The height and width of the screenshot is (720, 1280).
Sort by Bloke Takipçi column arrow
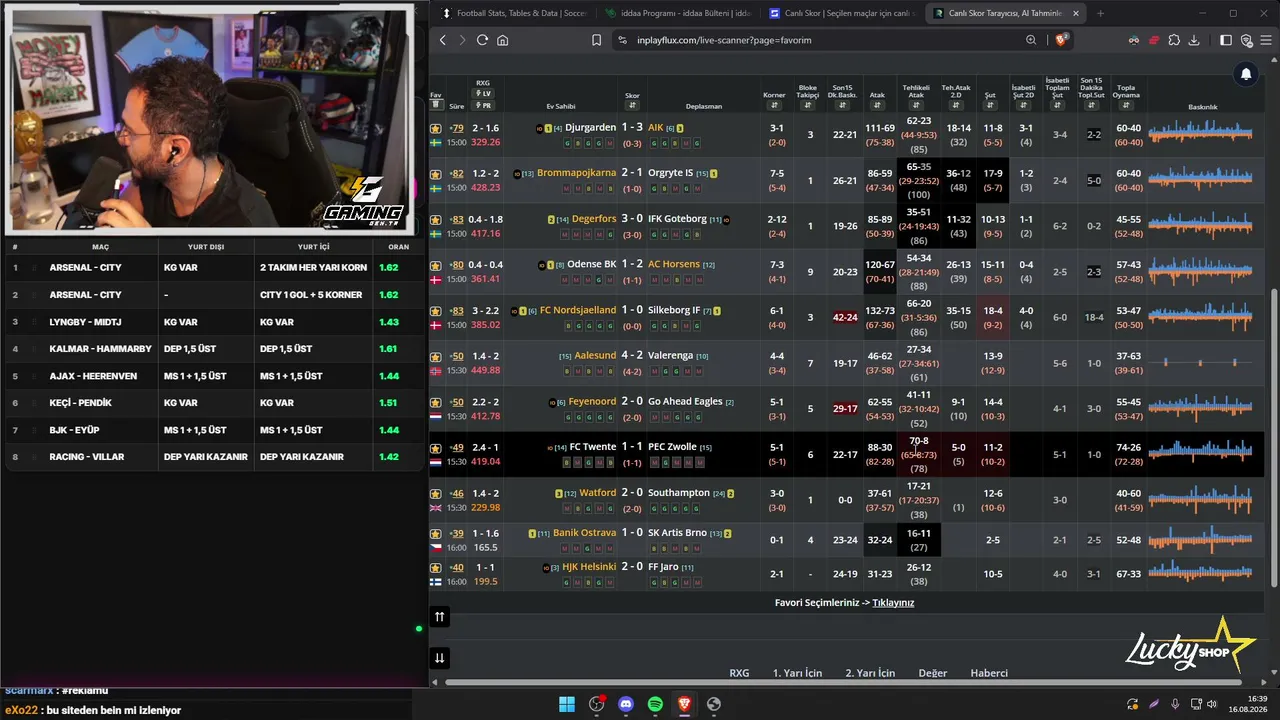click(x=808, y=106)
